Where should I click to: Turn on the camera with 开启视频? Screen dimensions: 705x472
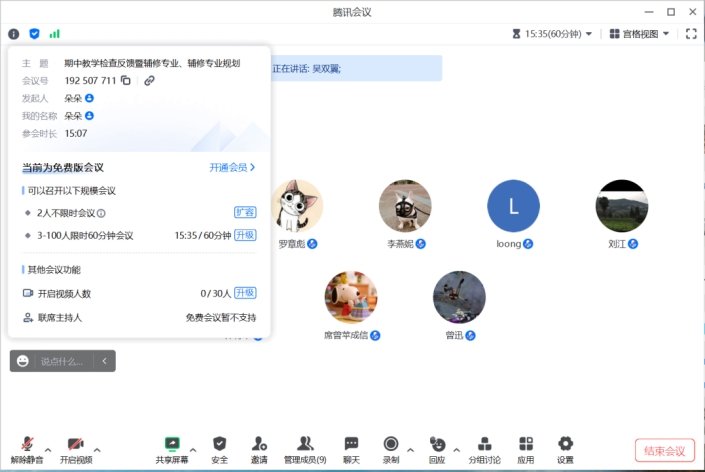[75, 450]
